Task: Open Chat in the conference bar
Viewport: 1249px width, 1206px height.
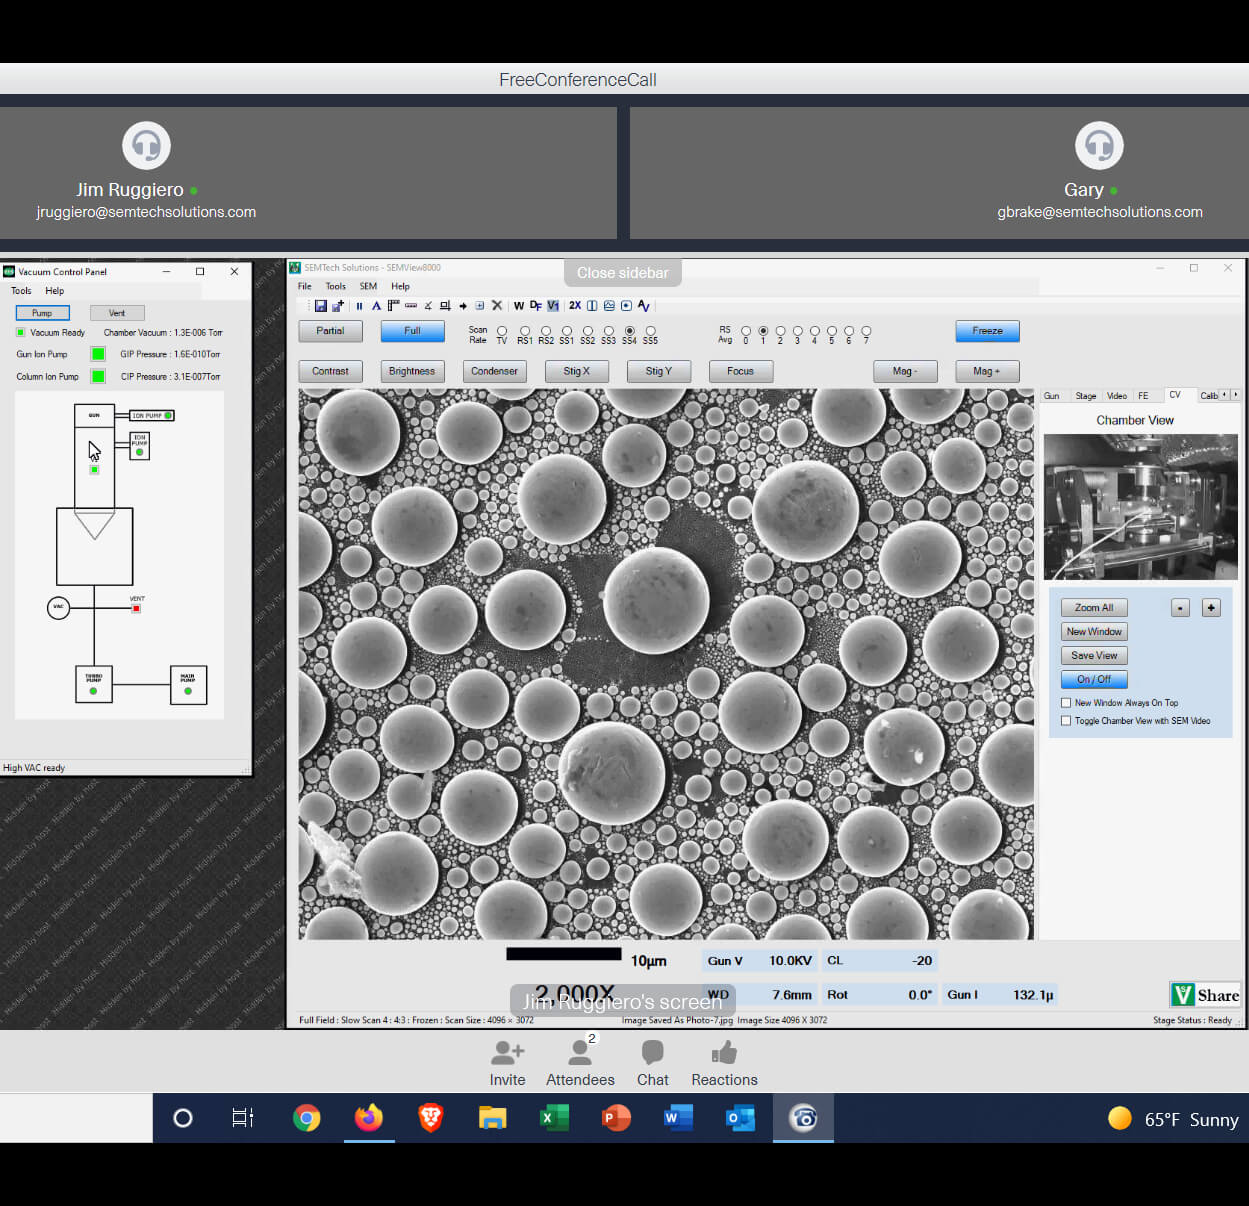Action: click(x=652, y=1062)
